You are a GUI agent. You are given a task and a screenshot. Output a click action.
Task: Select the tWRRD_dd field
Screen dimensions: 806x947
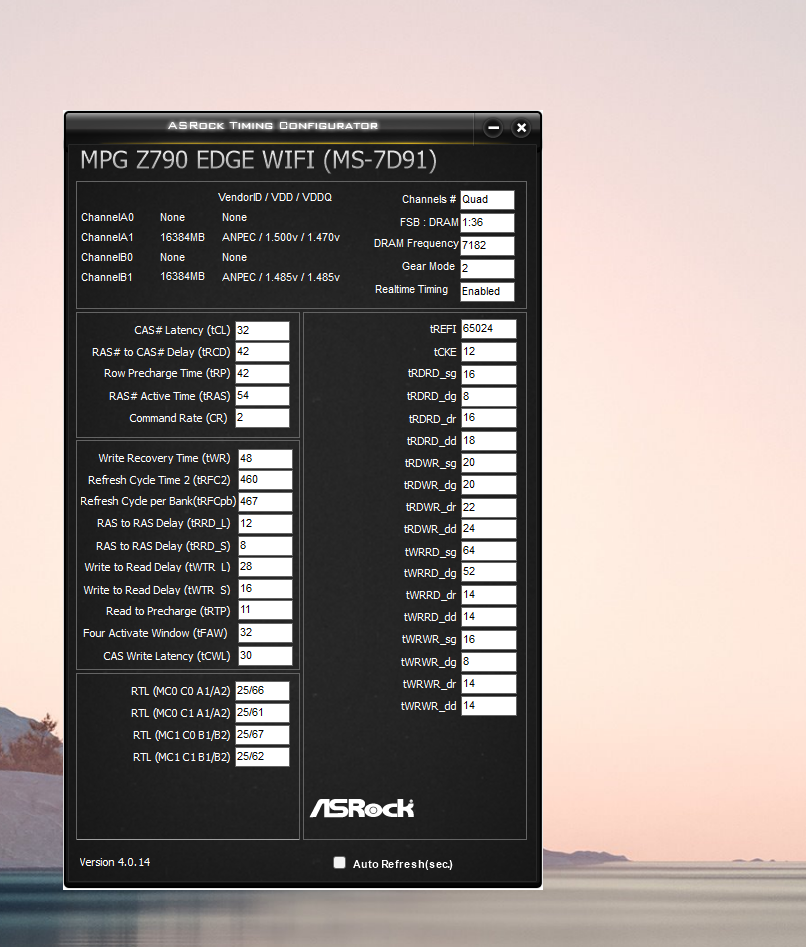[488, 617]
